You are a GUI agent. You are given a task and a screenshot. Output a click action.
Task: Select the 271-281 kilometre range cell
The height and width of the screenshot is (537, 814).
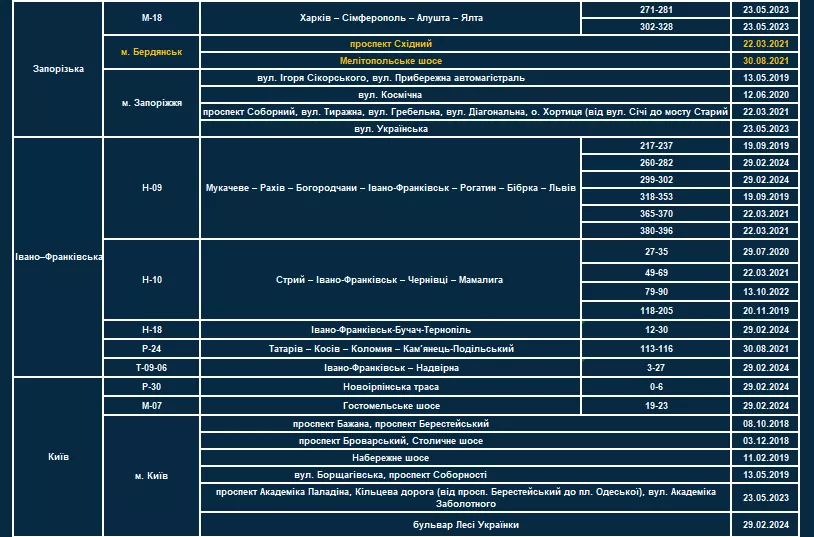(656, 9)
